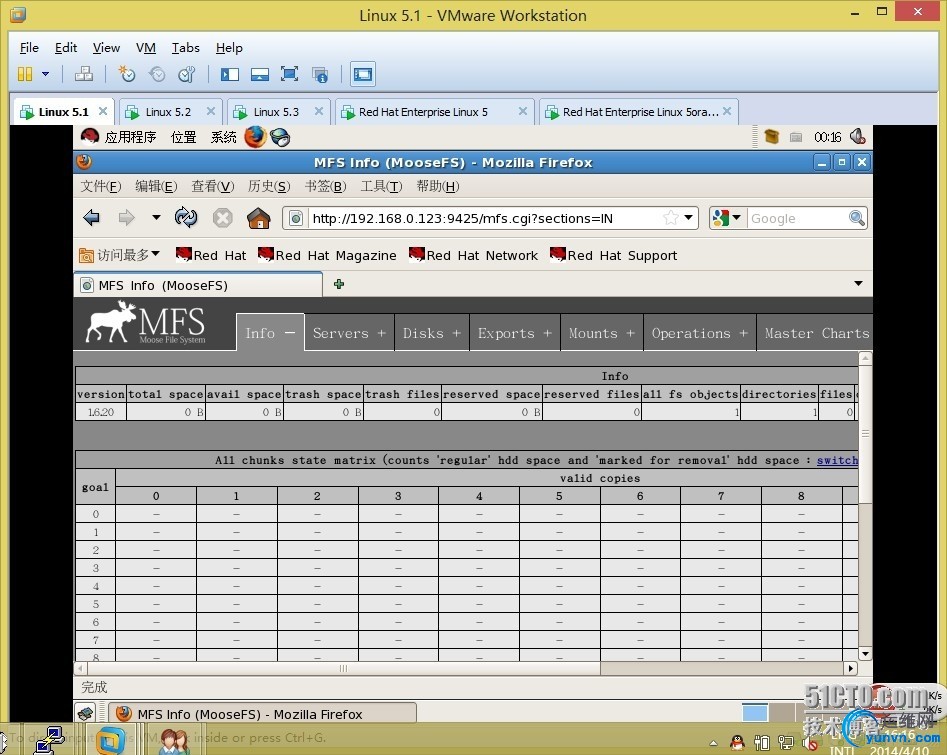Viewport: 947px width, 755px height.
Task: Open VMware snapshot manager icon
Action: [187, 74]
